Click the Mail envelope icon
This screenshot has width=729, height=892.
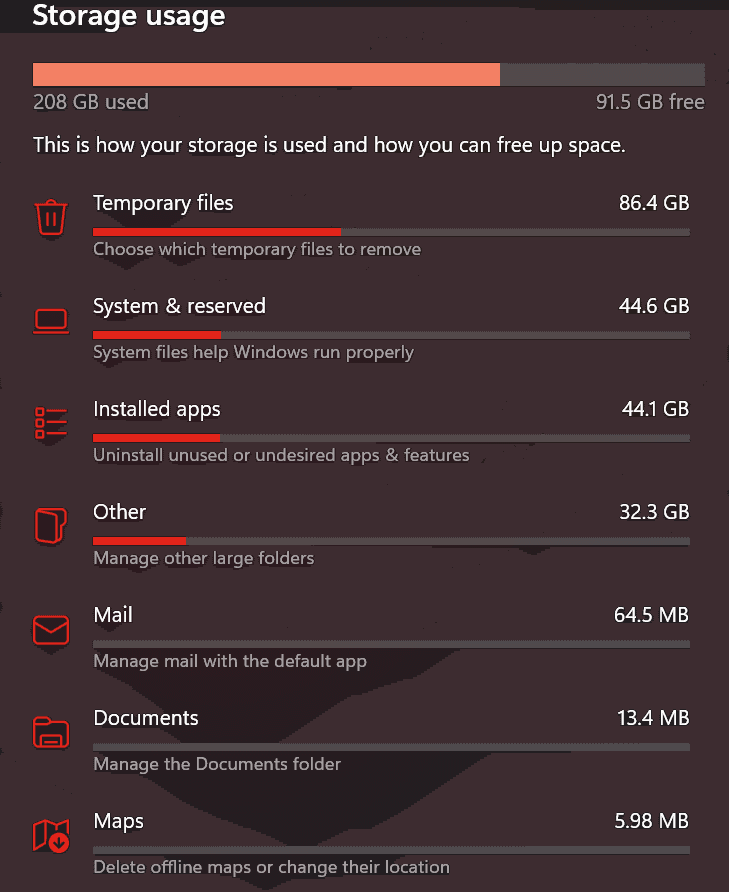51,630
